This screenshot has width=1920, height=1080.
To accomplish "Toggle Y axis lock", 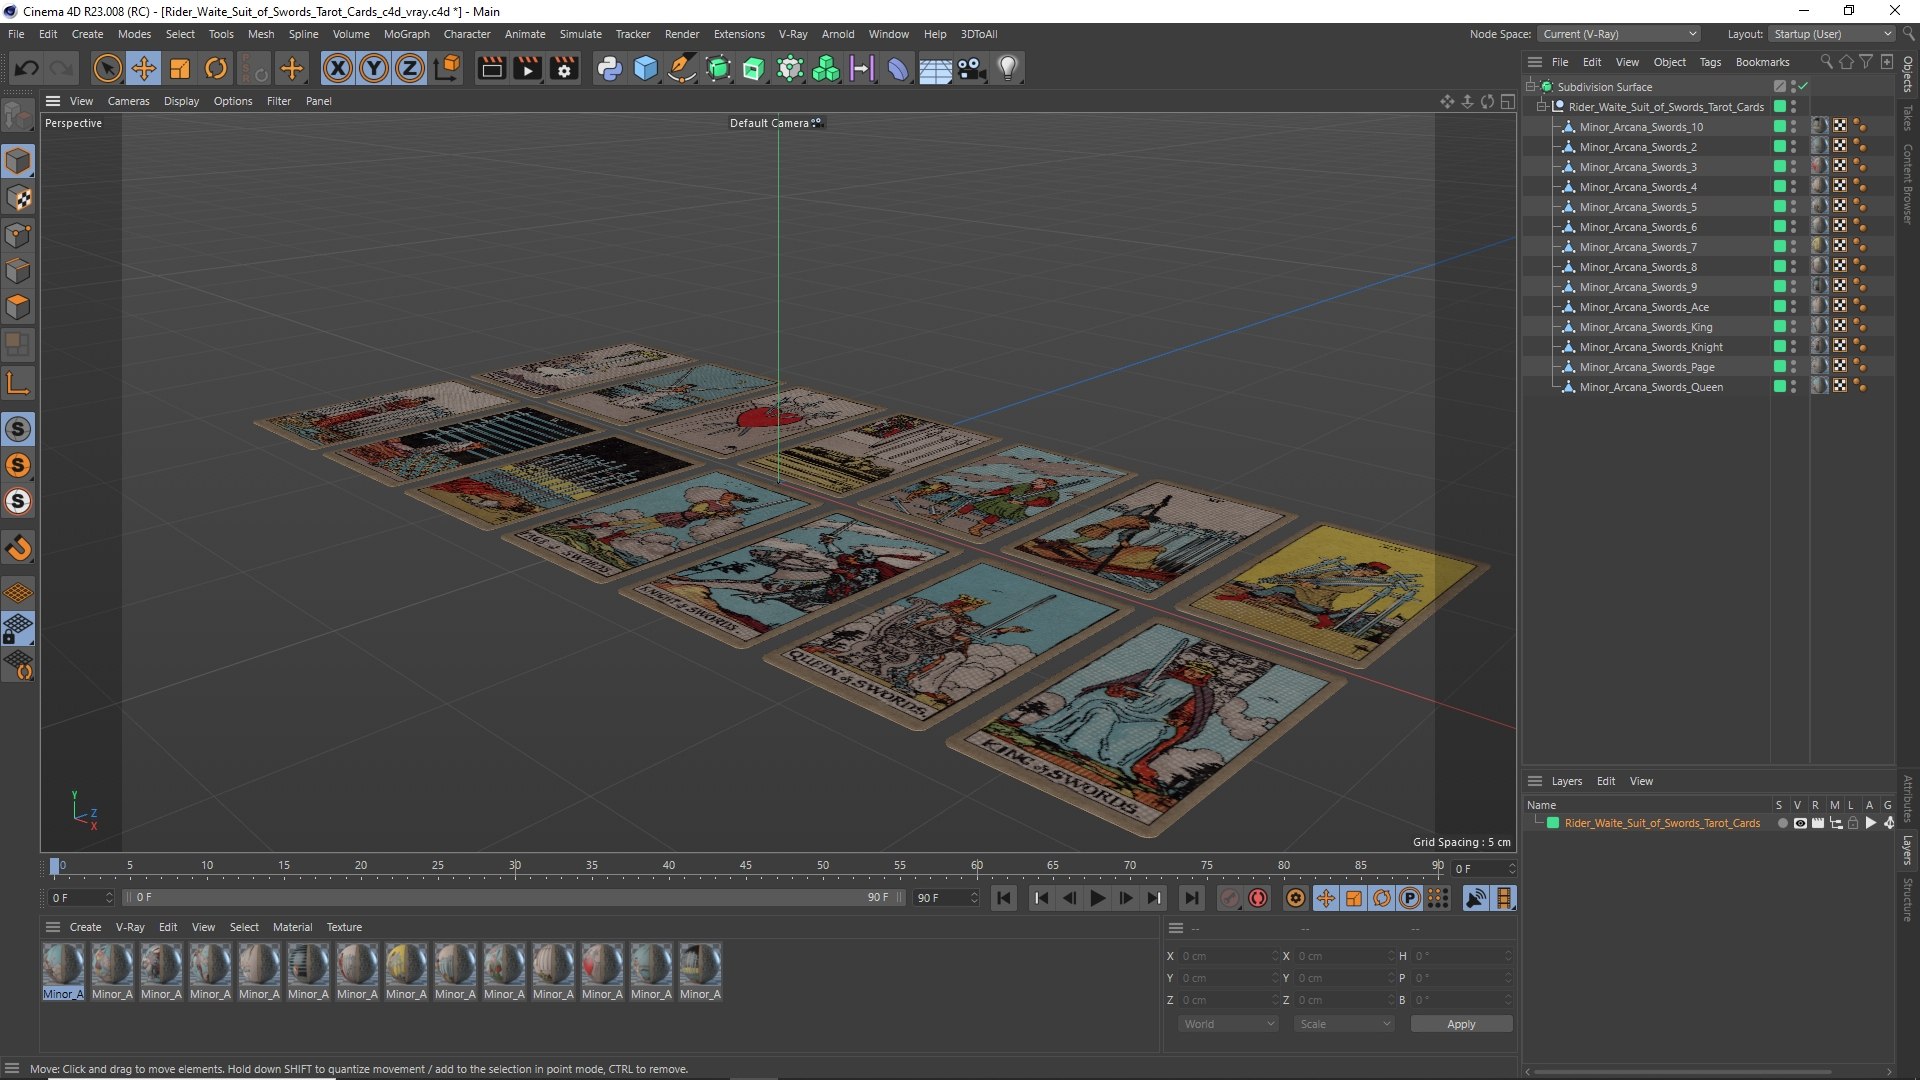I will [374, 69].
